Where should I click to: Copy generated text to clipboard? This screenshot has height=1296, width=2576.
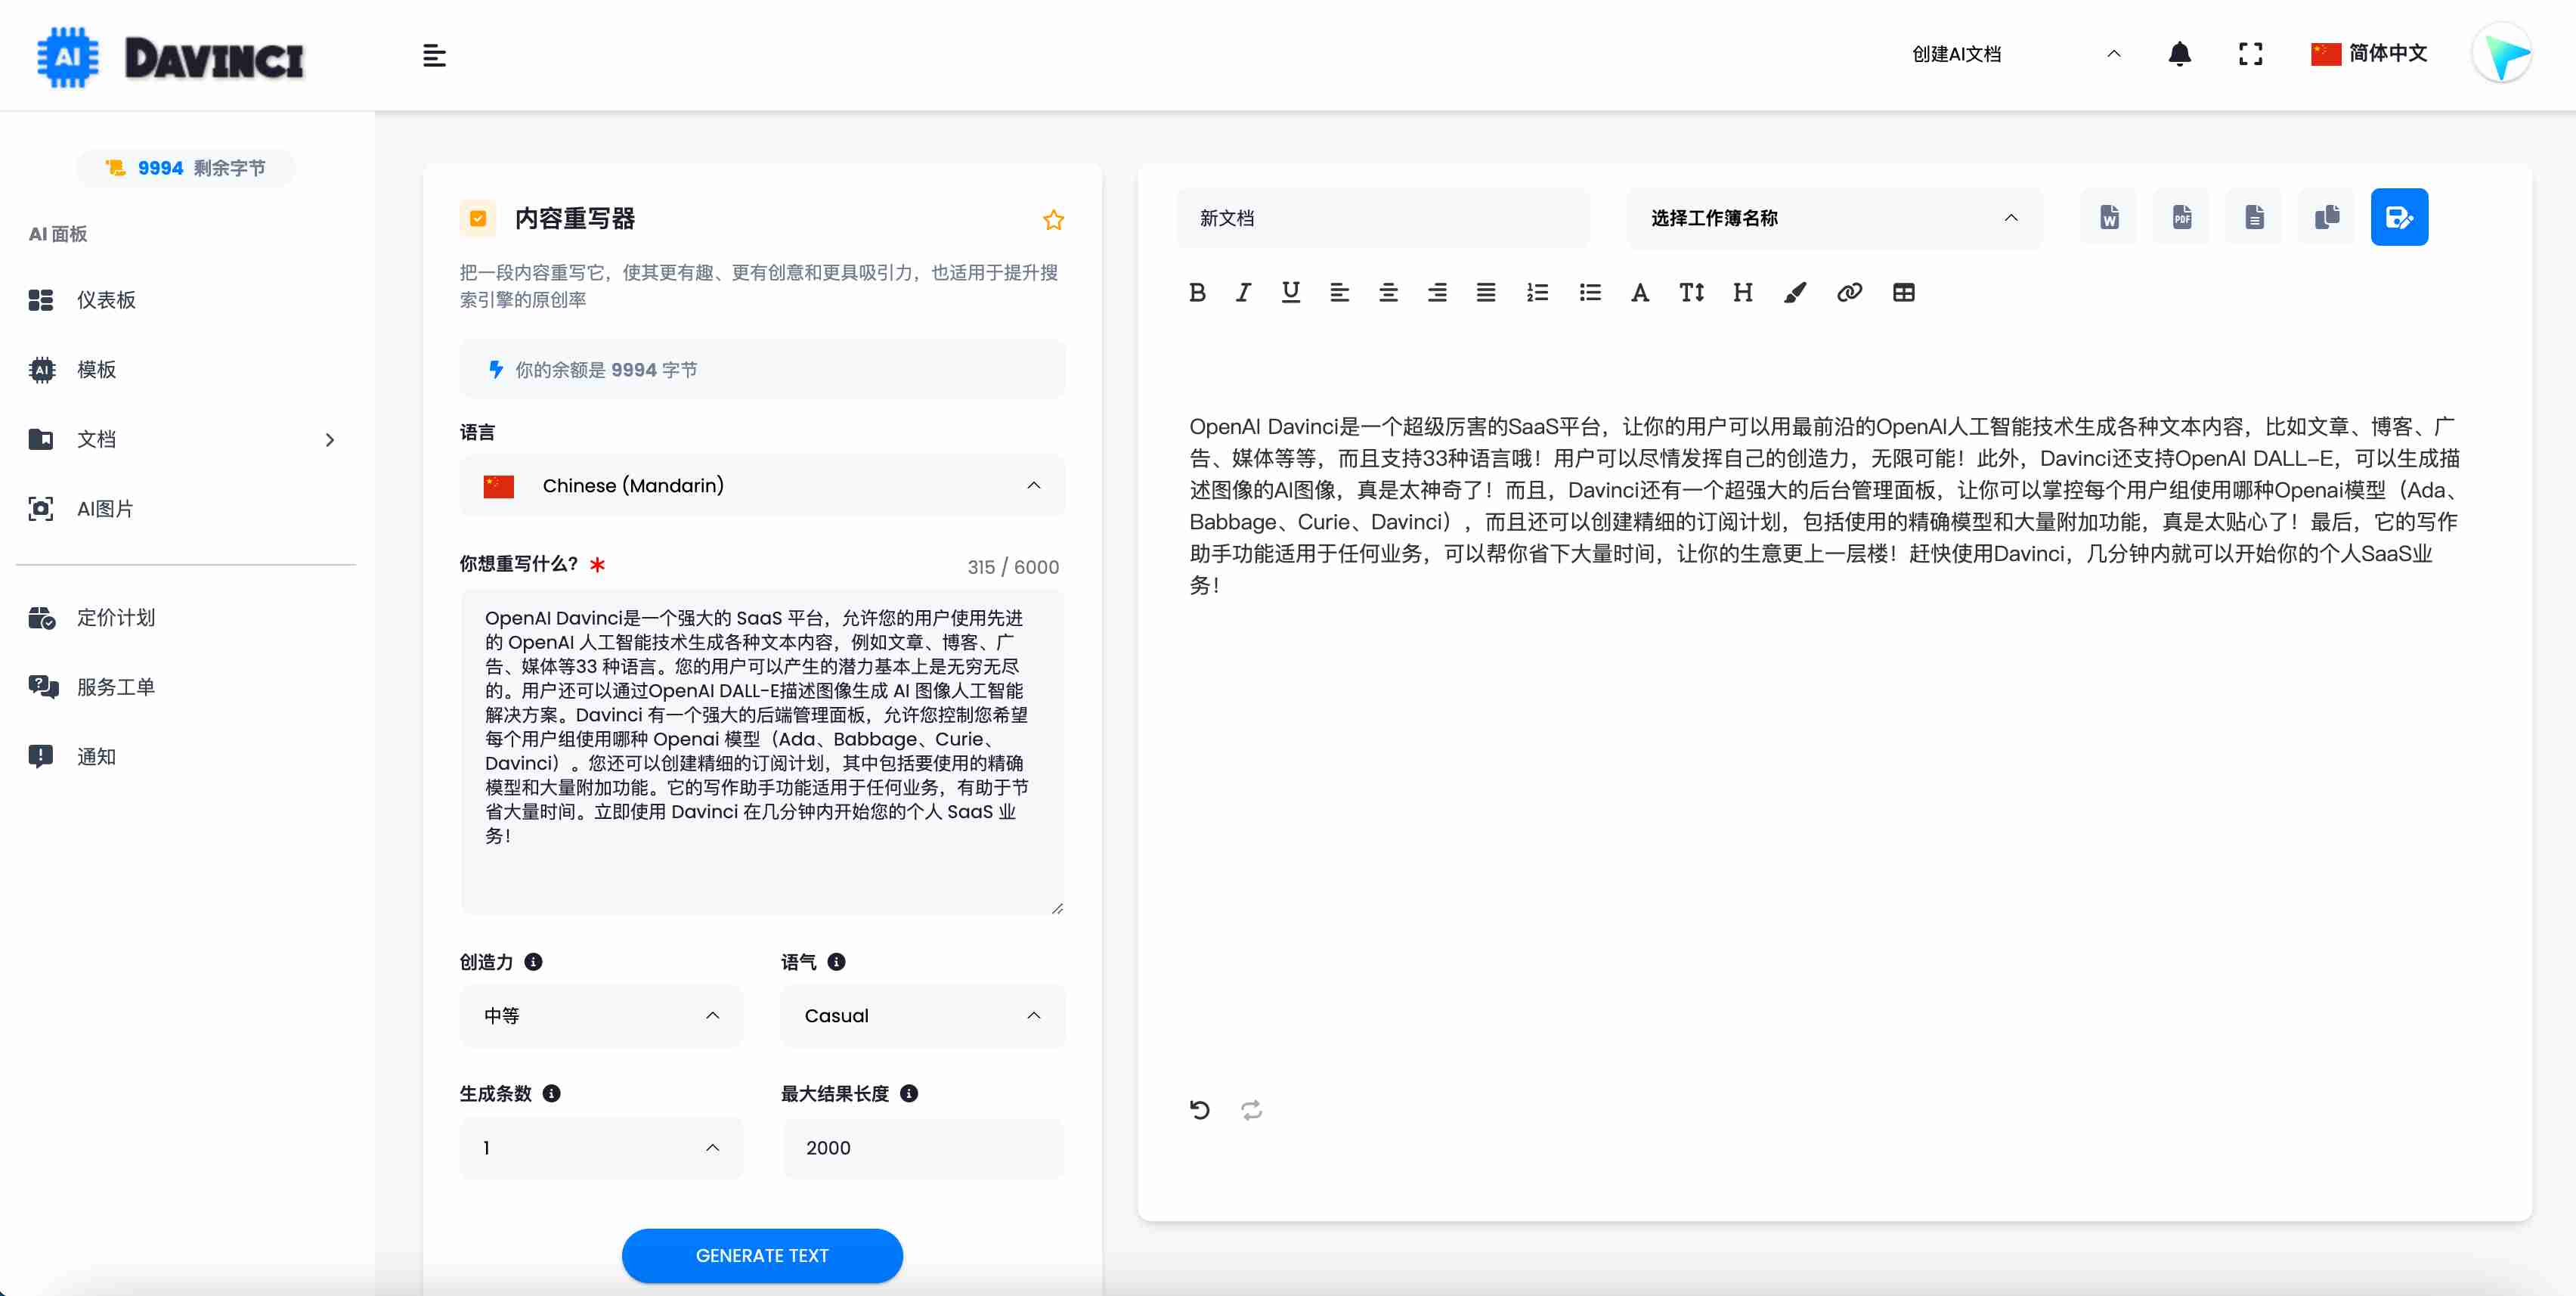coord(2327,217)
